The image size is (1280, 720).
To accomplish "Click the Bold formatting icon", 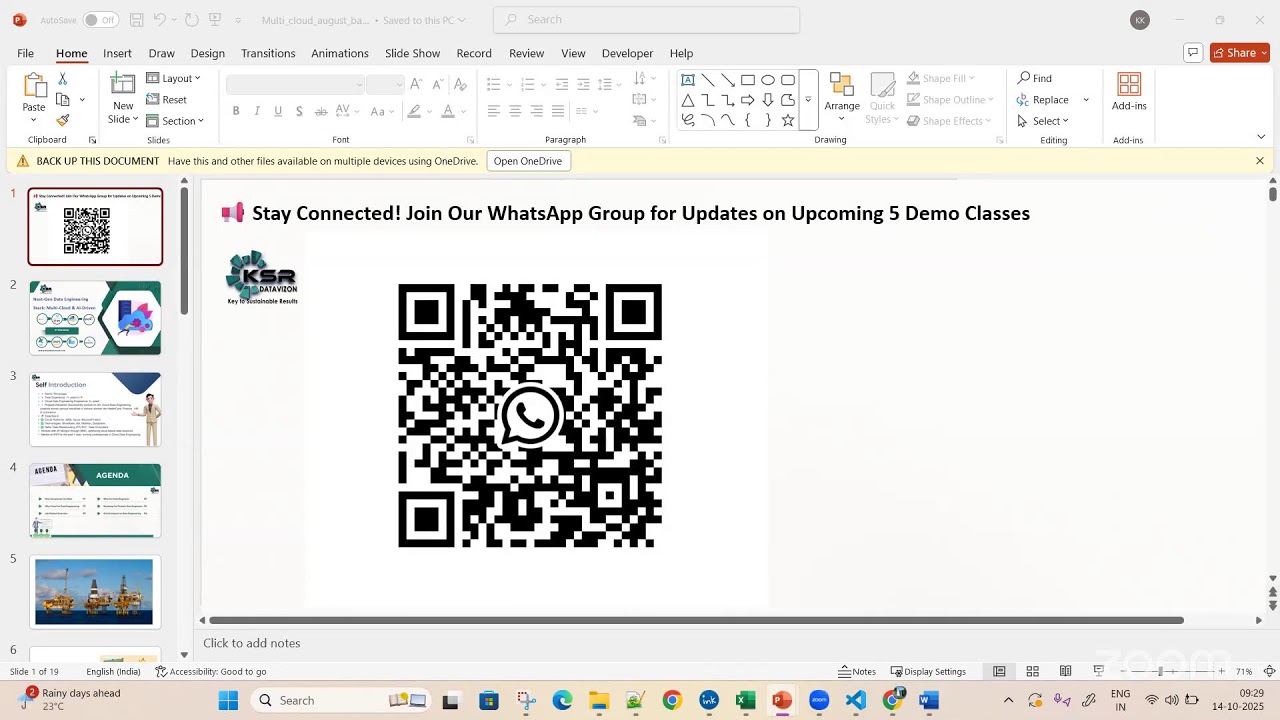I will 236,111.
